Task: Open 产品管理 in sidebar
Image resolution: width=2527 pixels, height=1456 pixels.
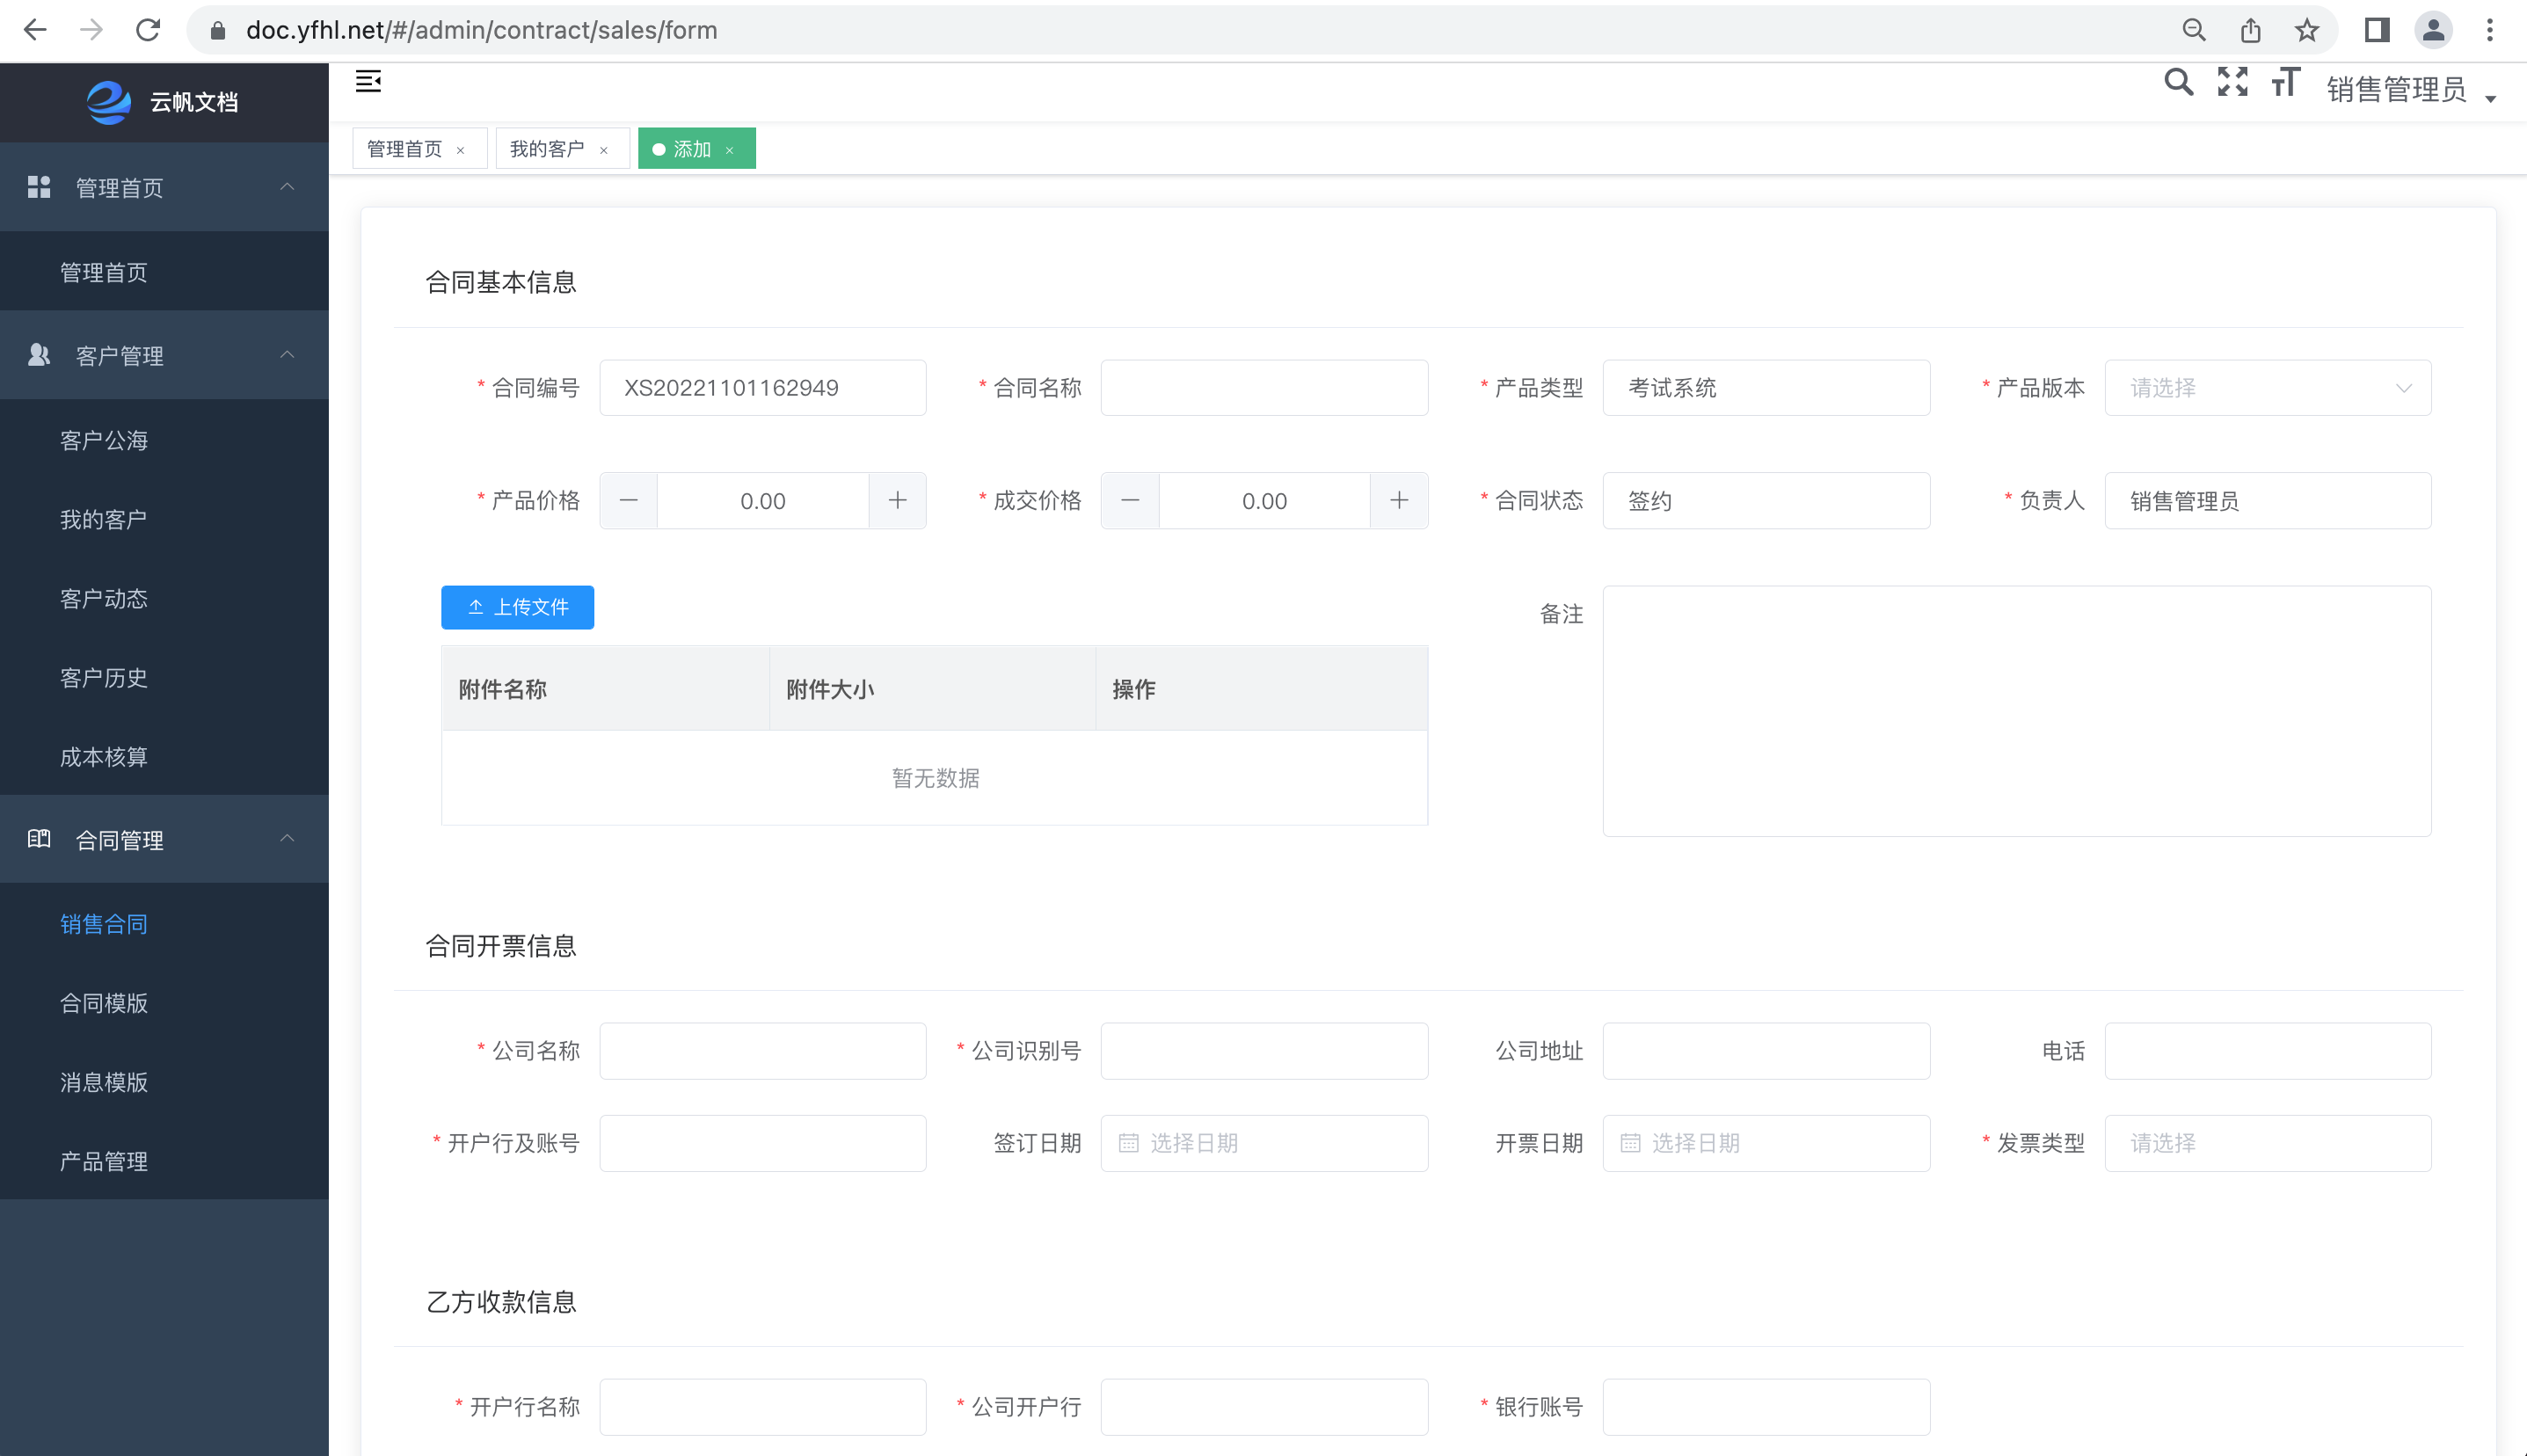Action: [164, 1160]
